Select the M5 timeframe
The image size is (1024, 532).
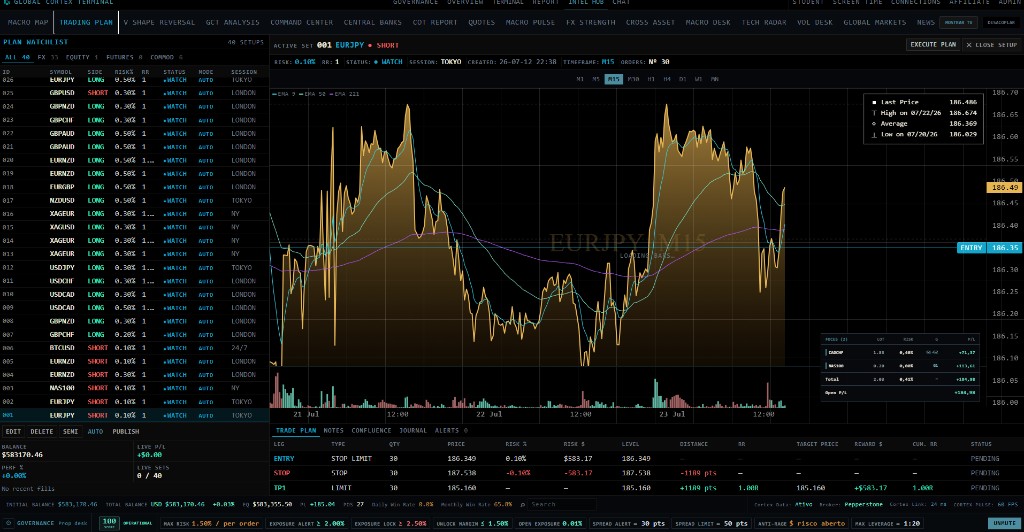click(596, 79)
